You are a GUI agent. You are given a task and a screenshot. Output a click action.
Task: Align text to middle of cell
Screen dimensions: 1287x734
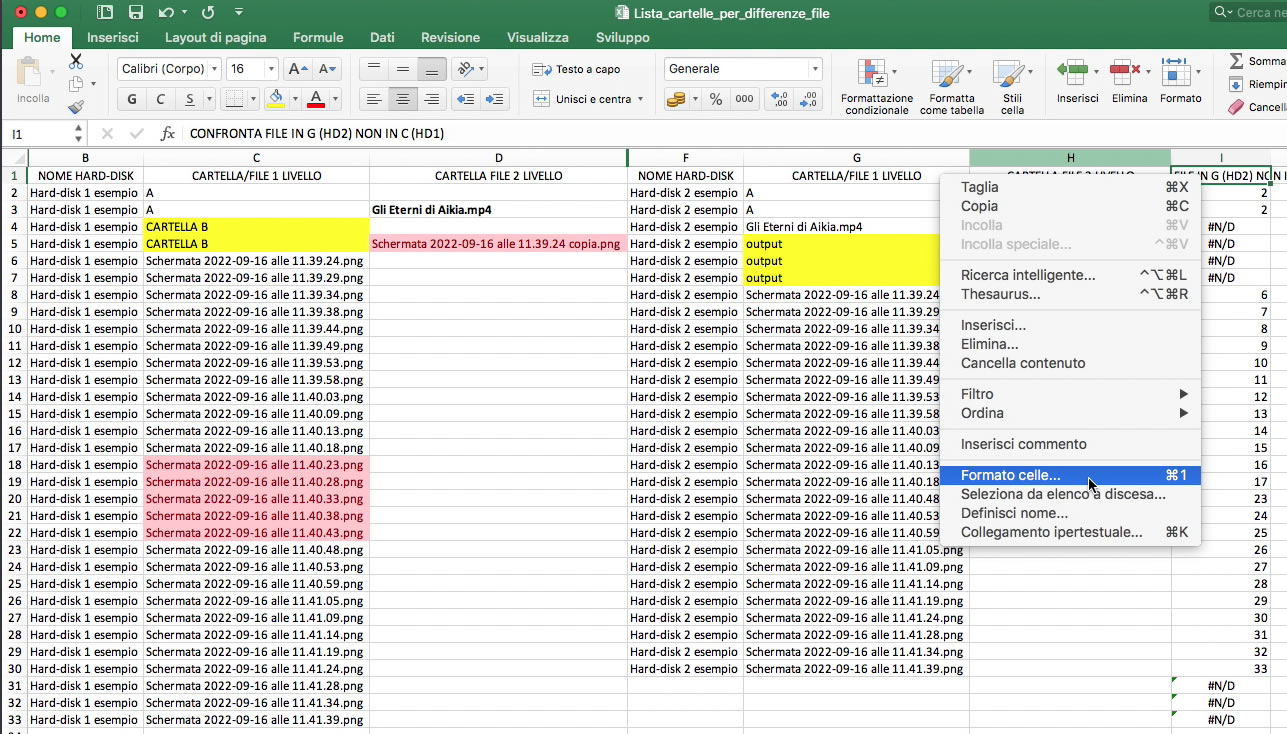(403, 69)
